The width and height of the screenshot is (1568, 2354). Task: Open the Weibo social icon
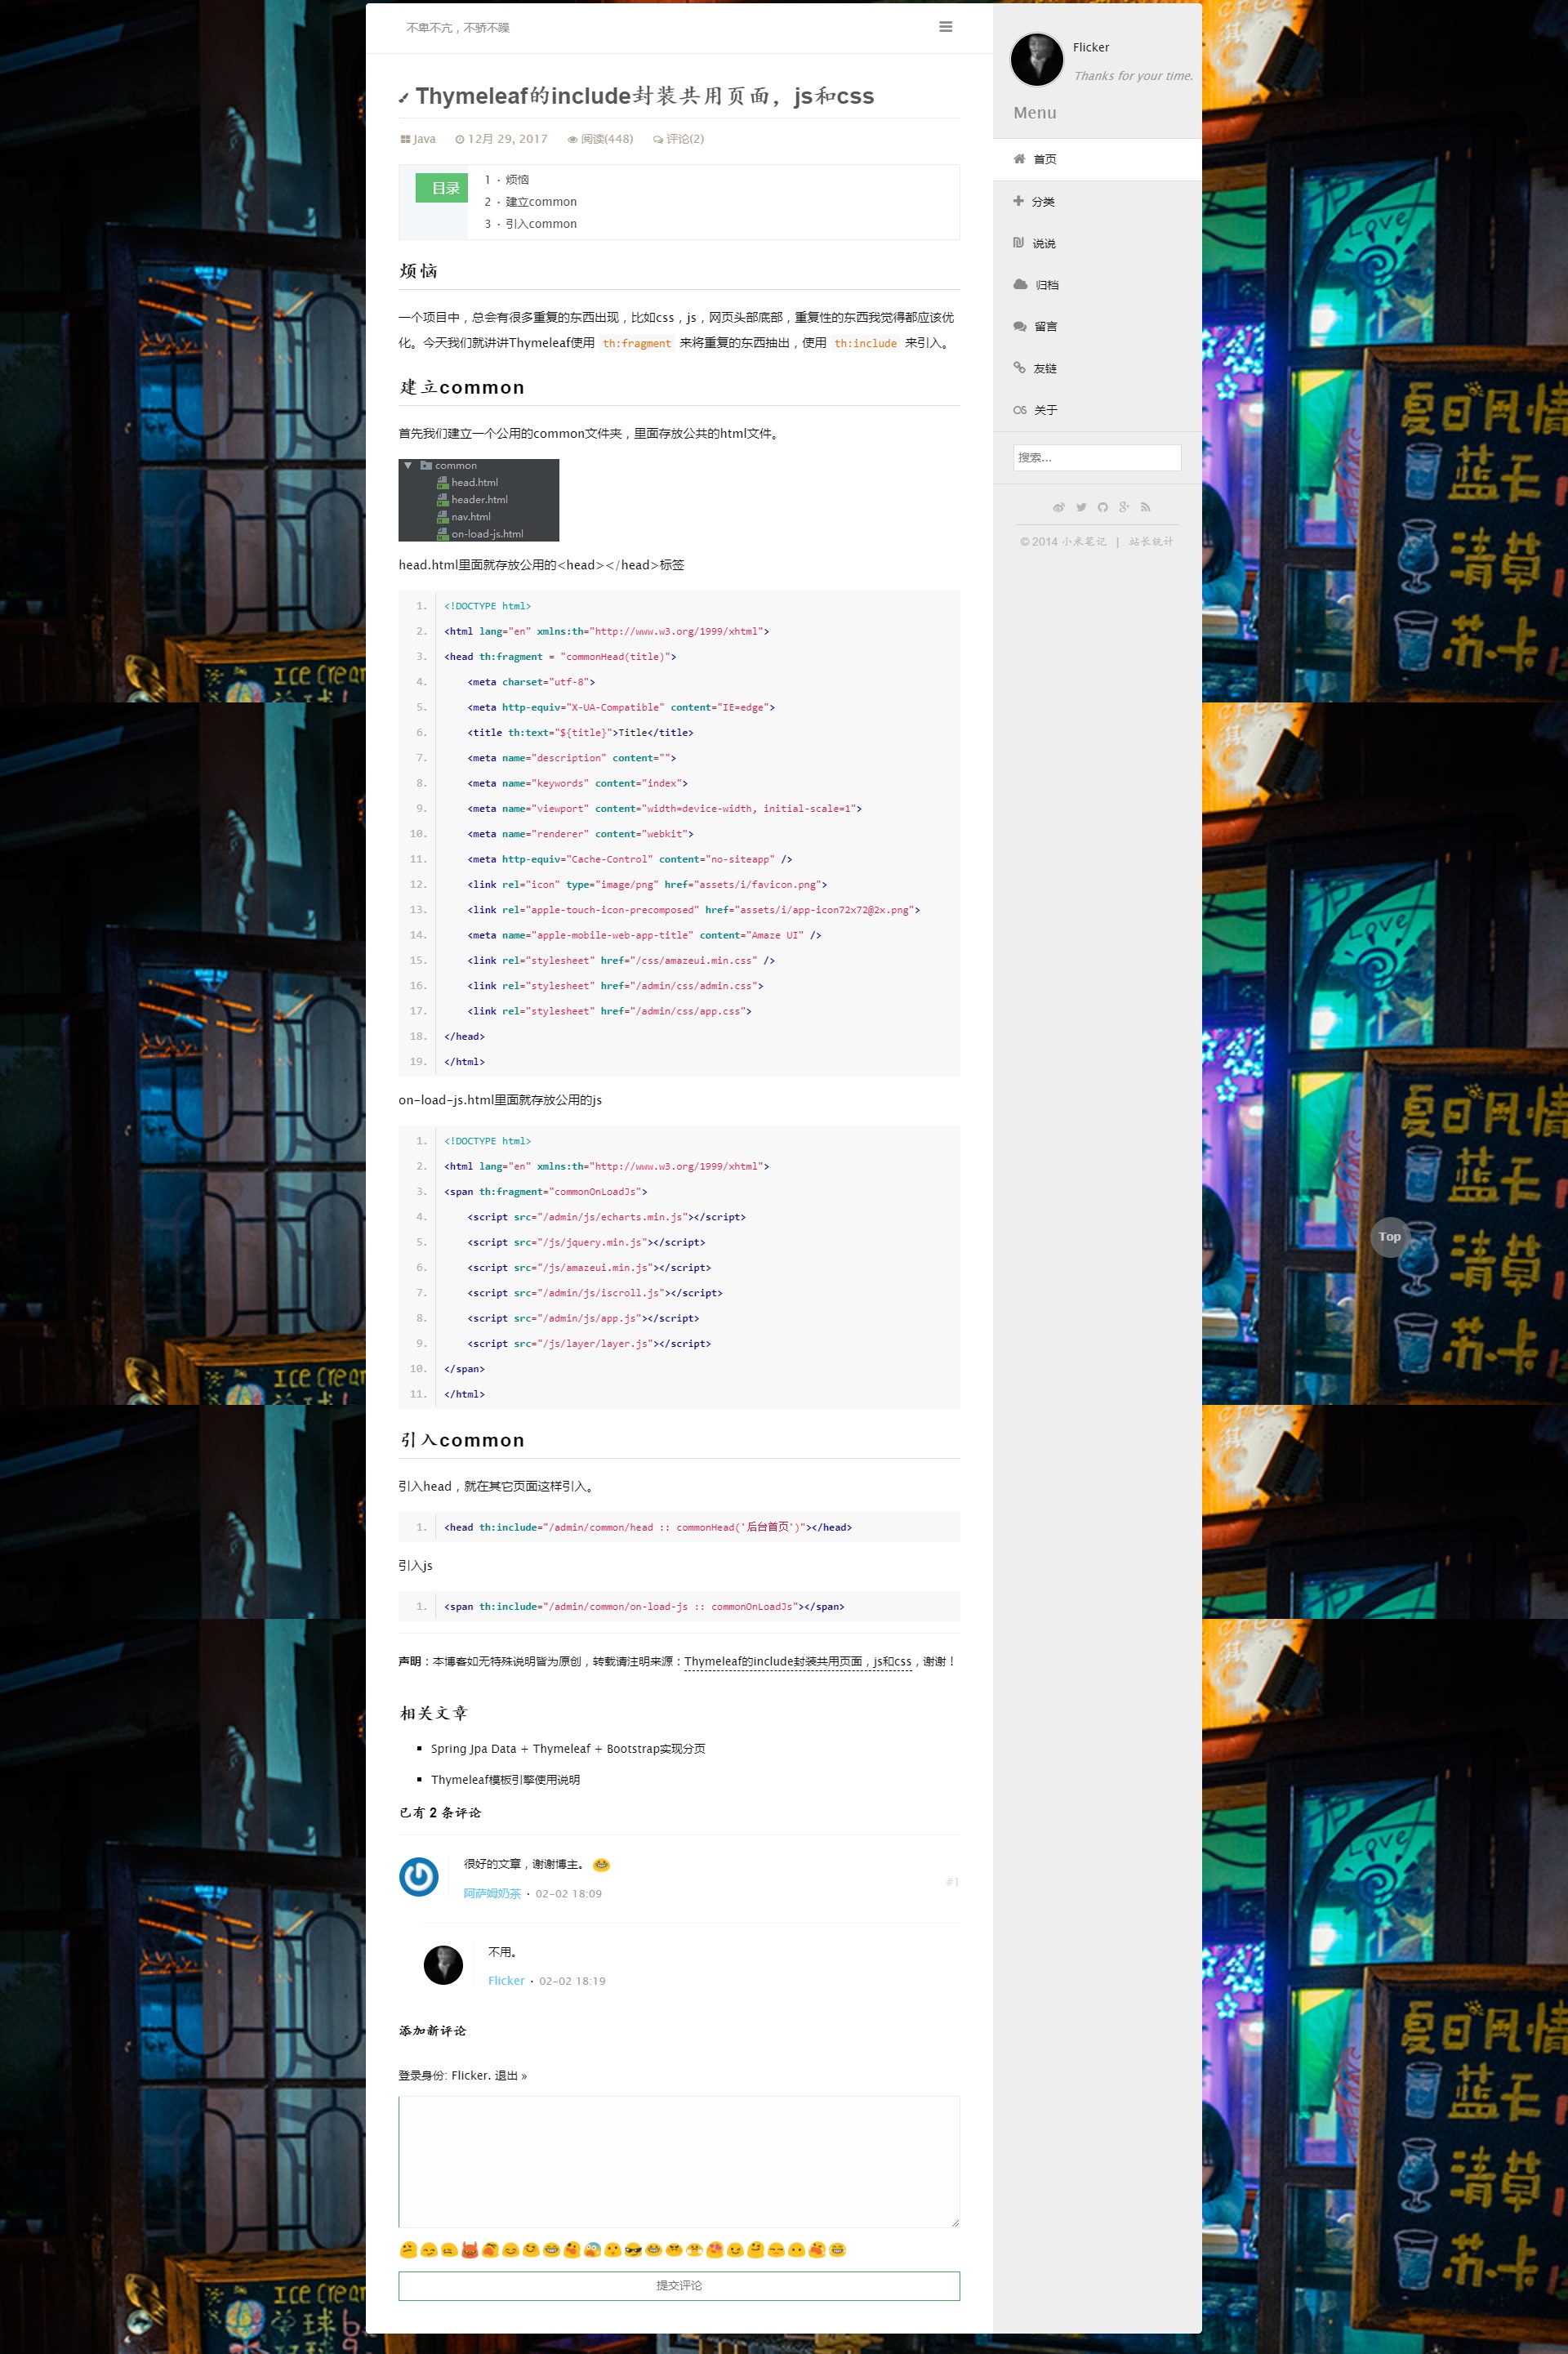tap(1058, 507)
